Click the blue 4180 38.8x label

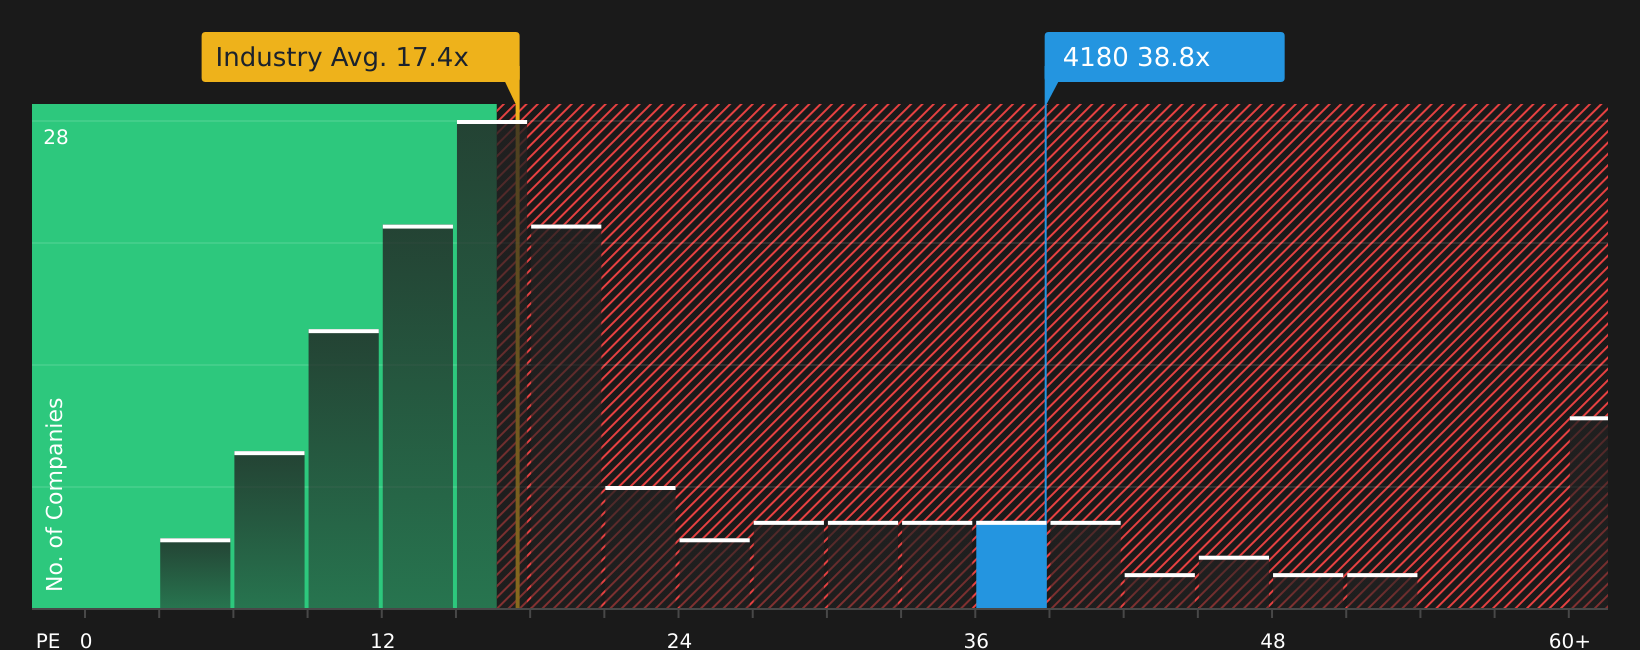(x=1164, y=57)
